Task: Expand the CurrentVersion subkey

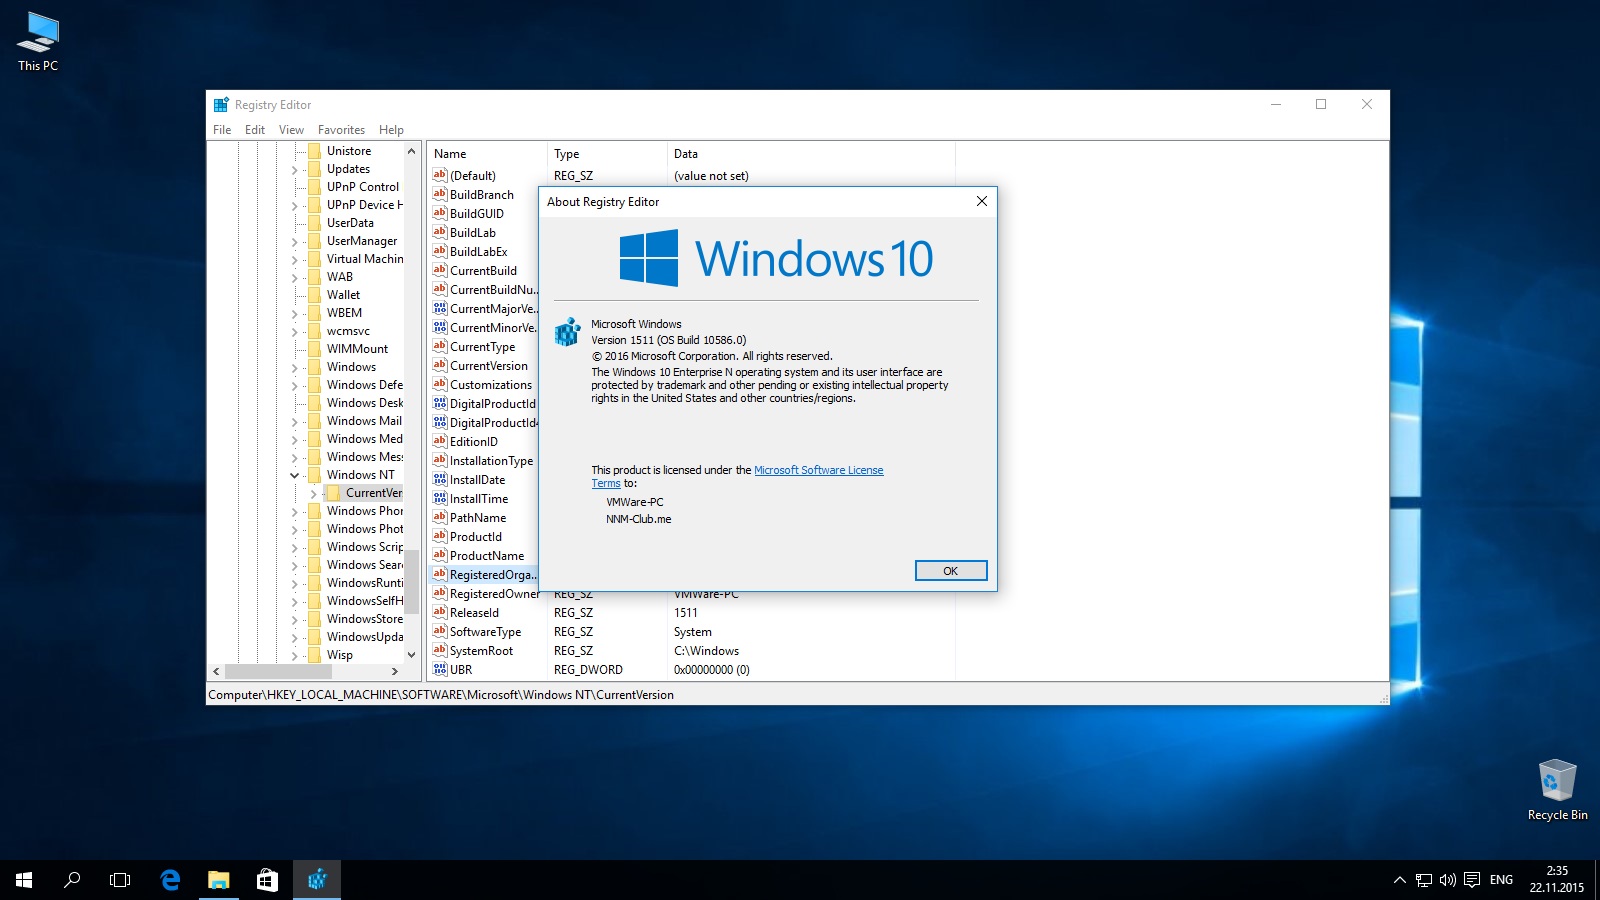Action: (314, 494)
